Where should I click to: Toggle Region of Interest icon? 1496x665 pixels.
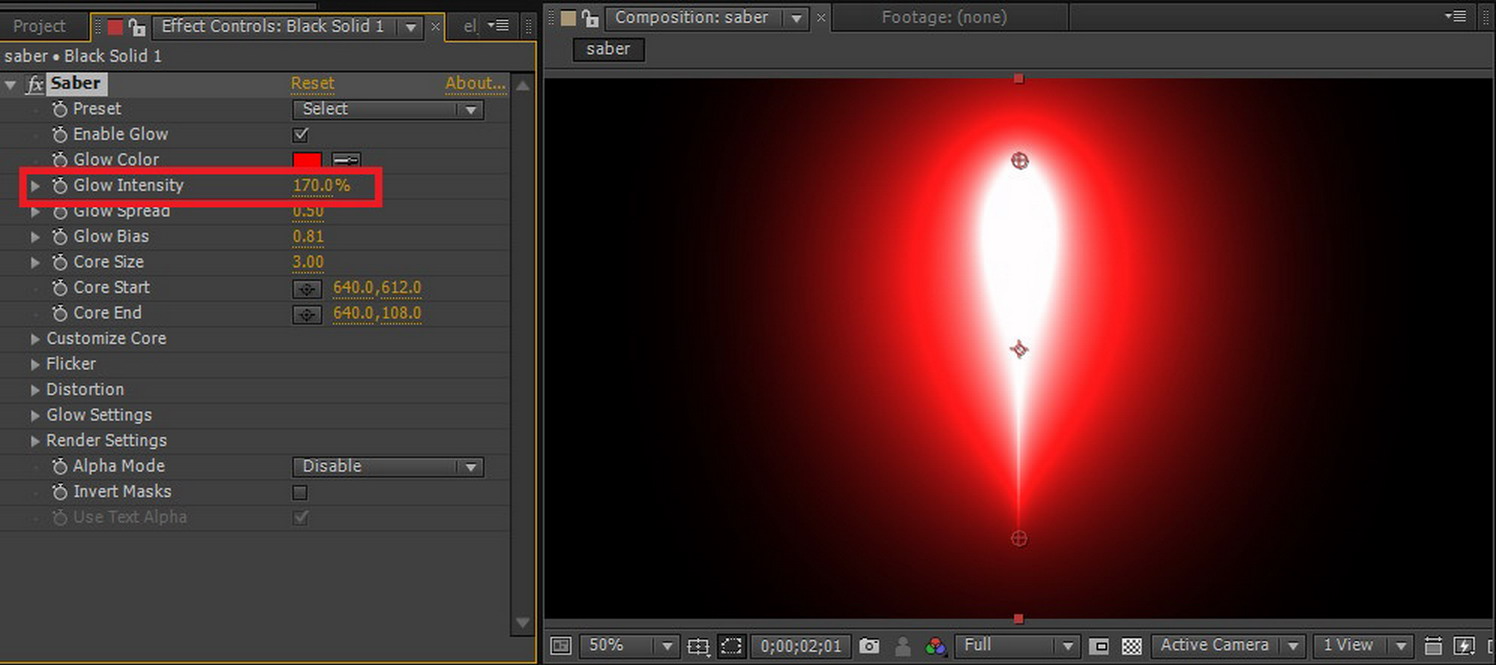(1098, 646)
